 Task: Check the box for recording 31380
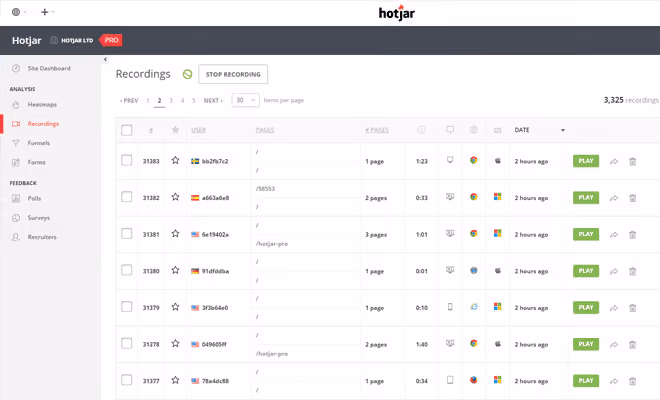(127, 270)
